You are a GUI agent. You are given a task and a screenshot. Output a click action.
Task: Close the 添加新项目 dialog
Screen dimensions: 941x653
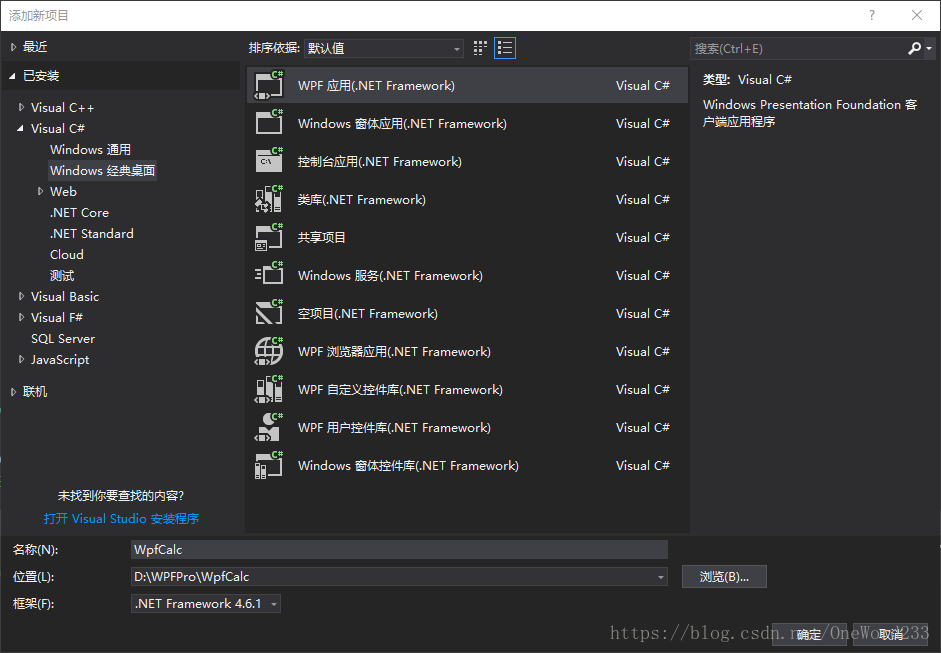click(917, 16)
